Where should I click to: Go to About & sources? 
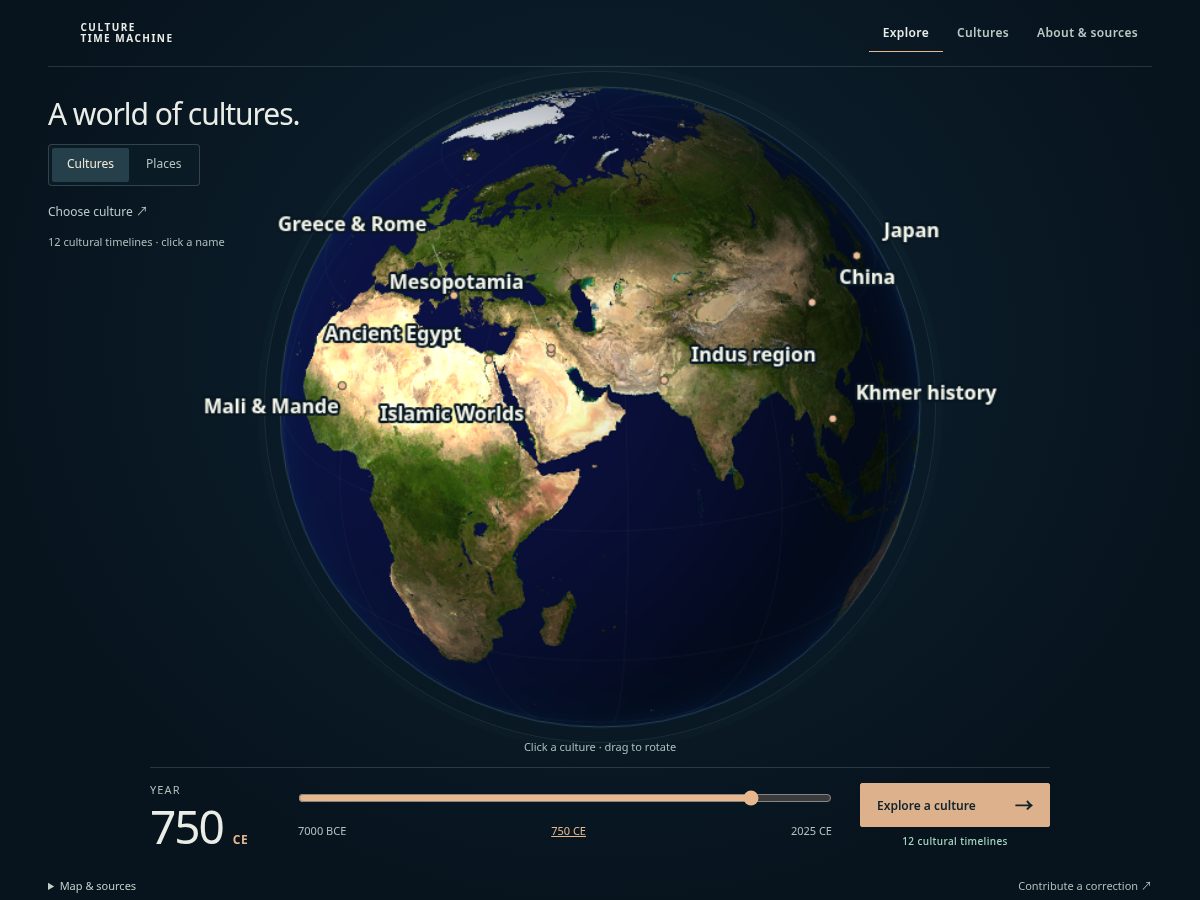pos(1087,33)
